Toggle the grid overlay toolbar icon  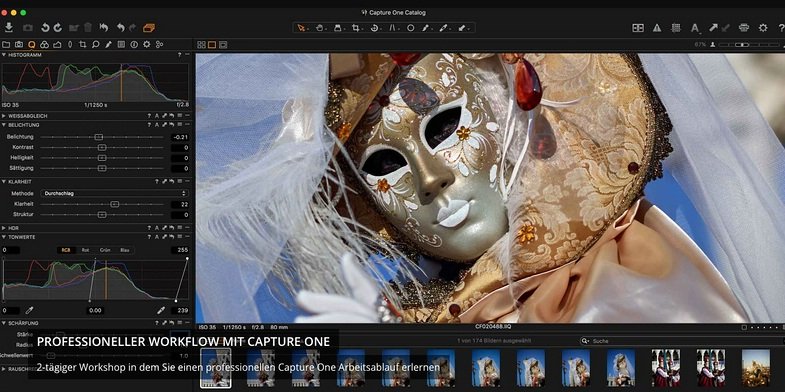click(x=676, y=28)
